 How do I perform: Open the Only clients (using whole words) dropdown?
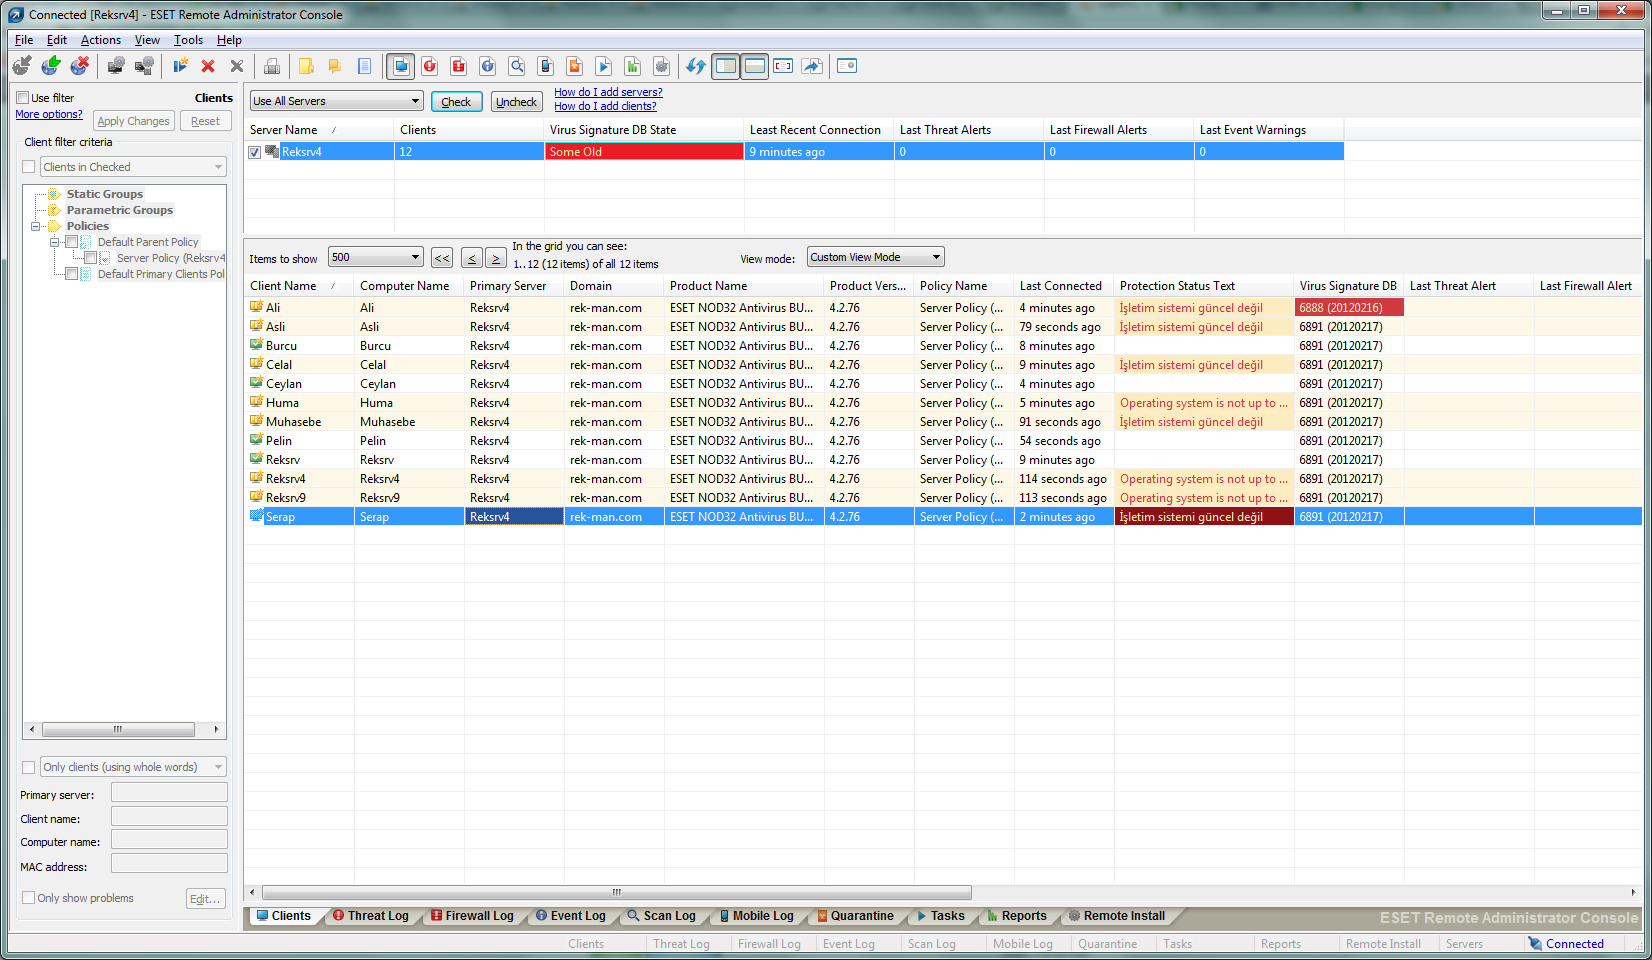point(133,767)
